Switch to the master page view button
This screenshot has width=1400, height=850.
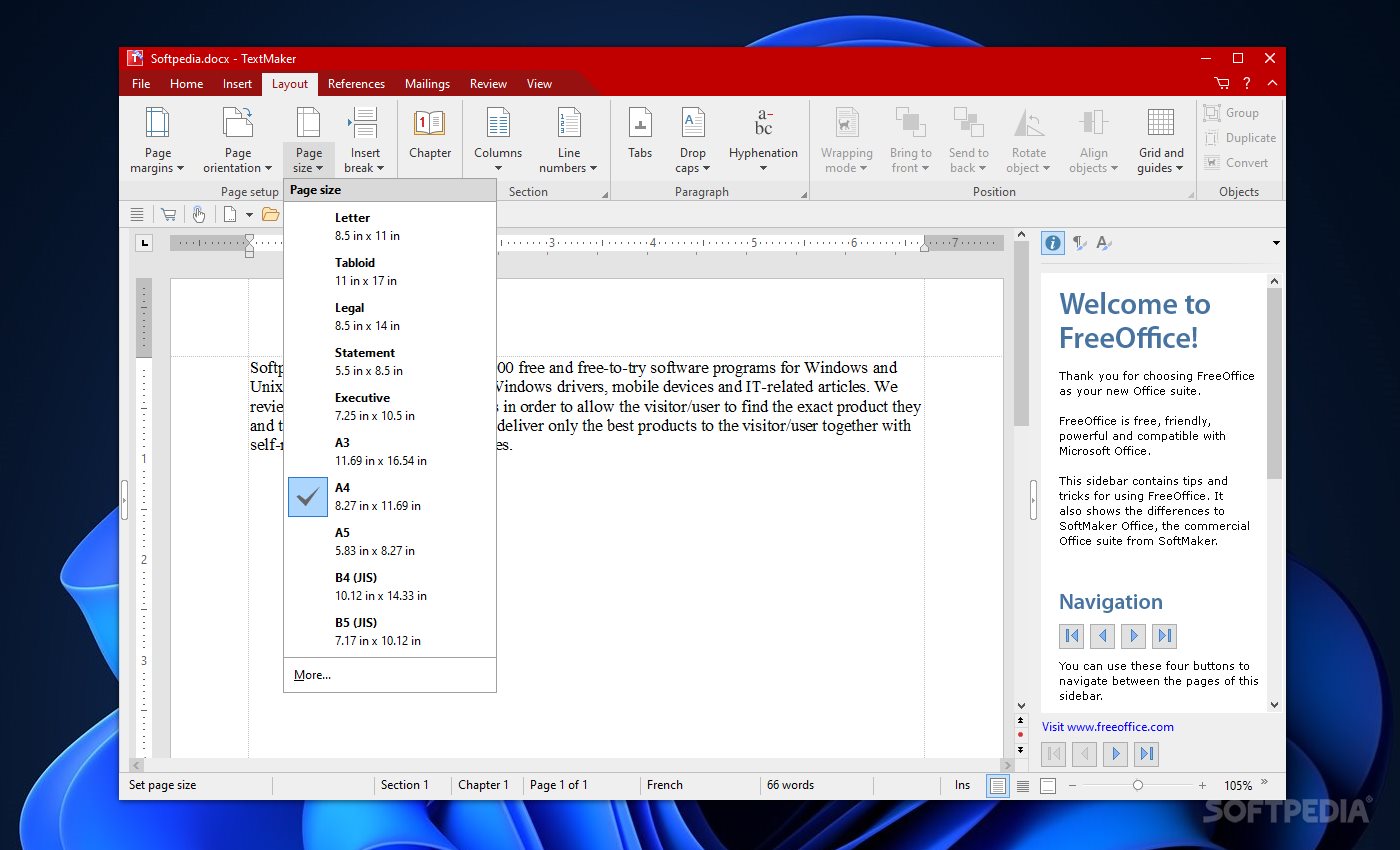(x=1047, y=786)
